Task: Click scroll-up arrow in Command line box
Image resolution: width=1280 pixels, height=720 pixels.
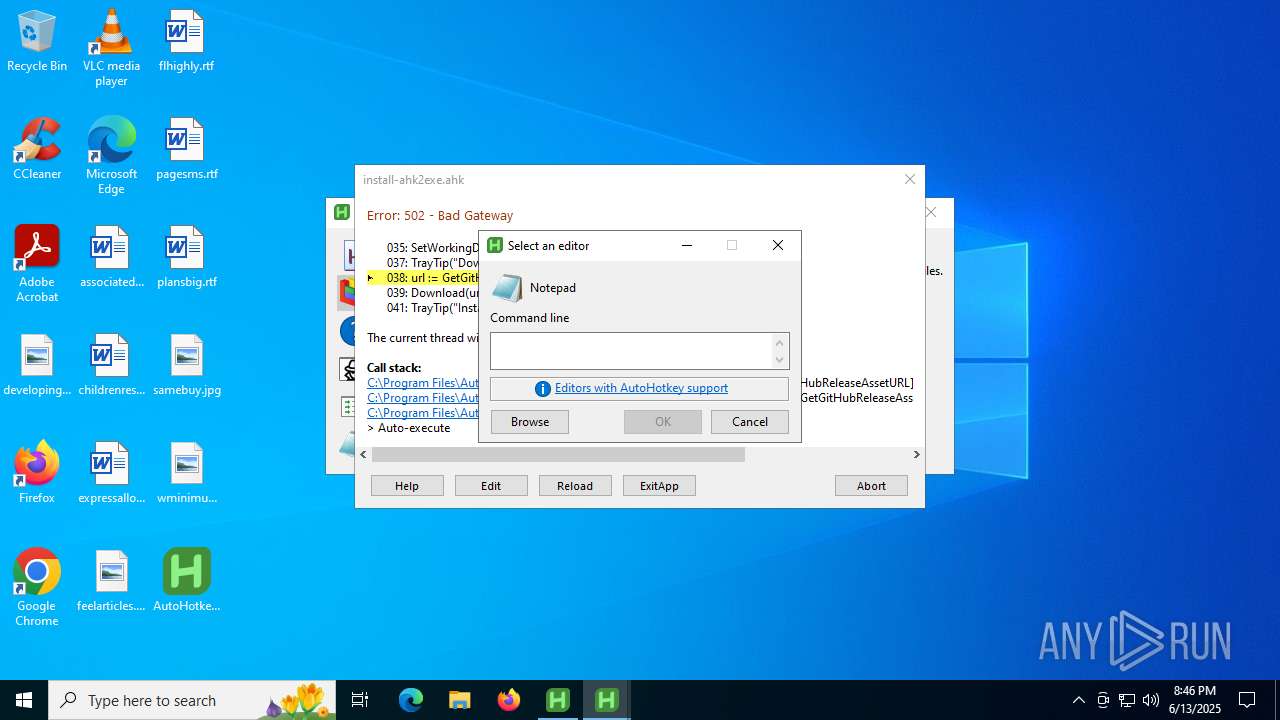Action: (x=780, y=342)
